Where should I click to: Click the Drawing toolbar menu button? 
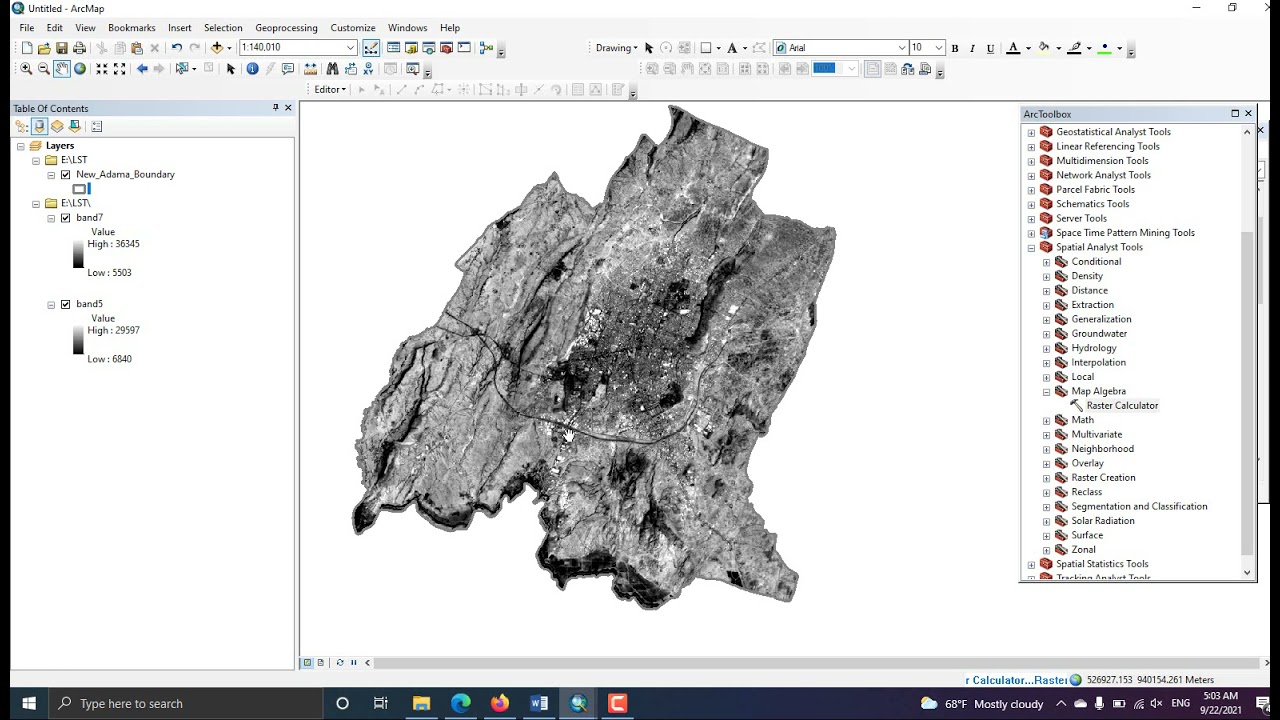tap(617, 47)
